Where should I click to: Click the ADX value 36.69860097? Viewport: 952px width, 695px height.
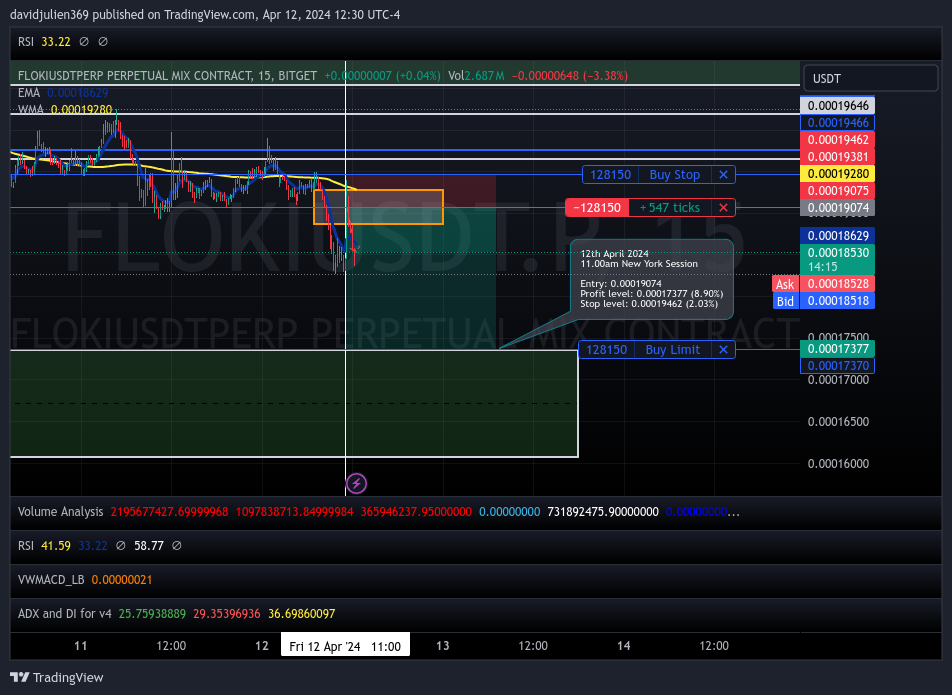(x=302, y=614)
